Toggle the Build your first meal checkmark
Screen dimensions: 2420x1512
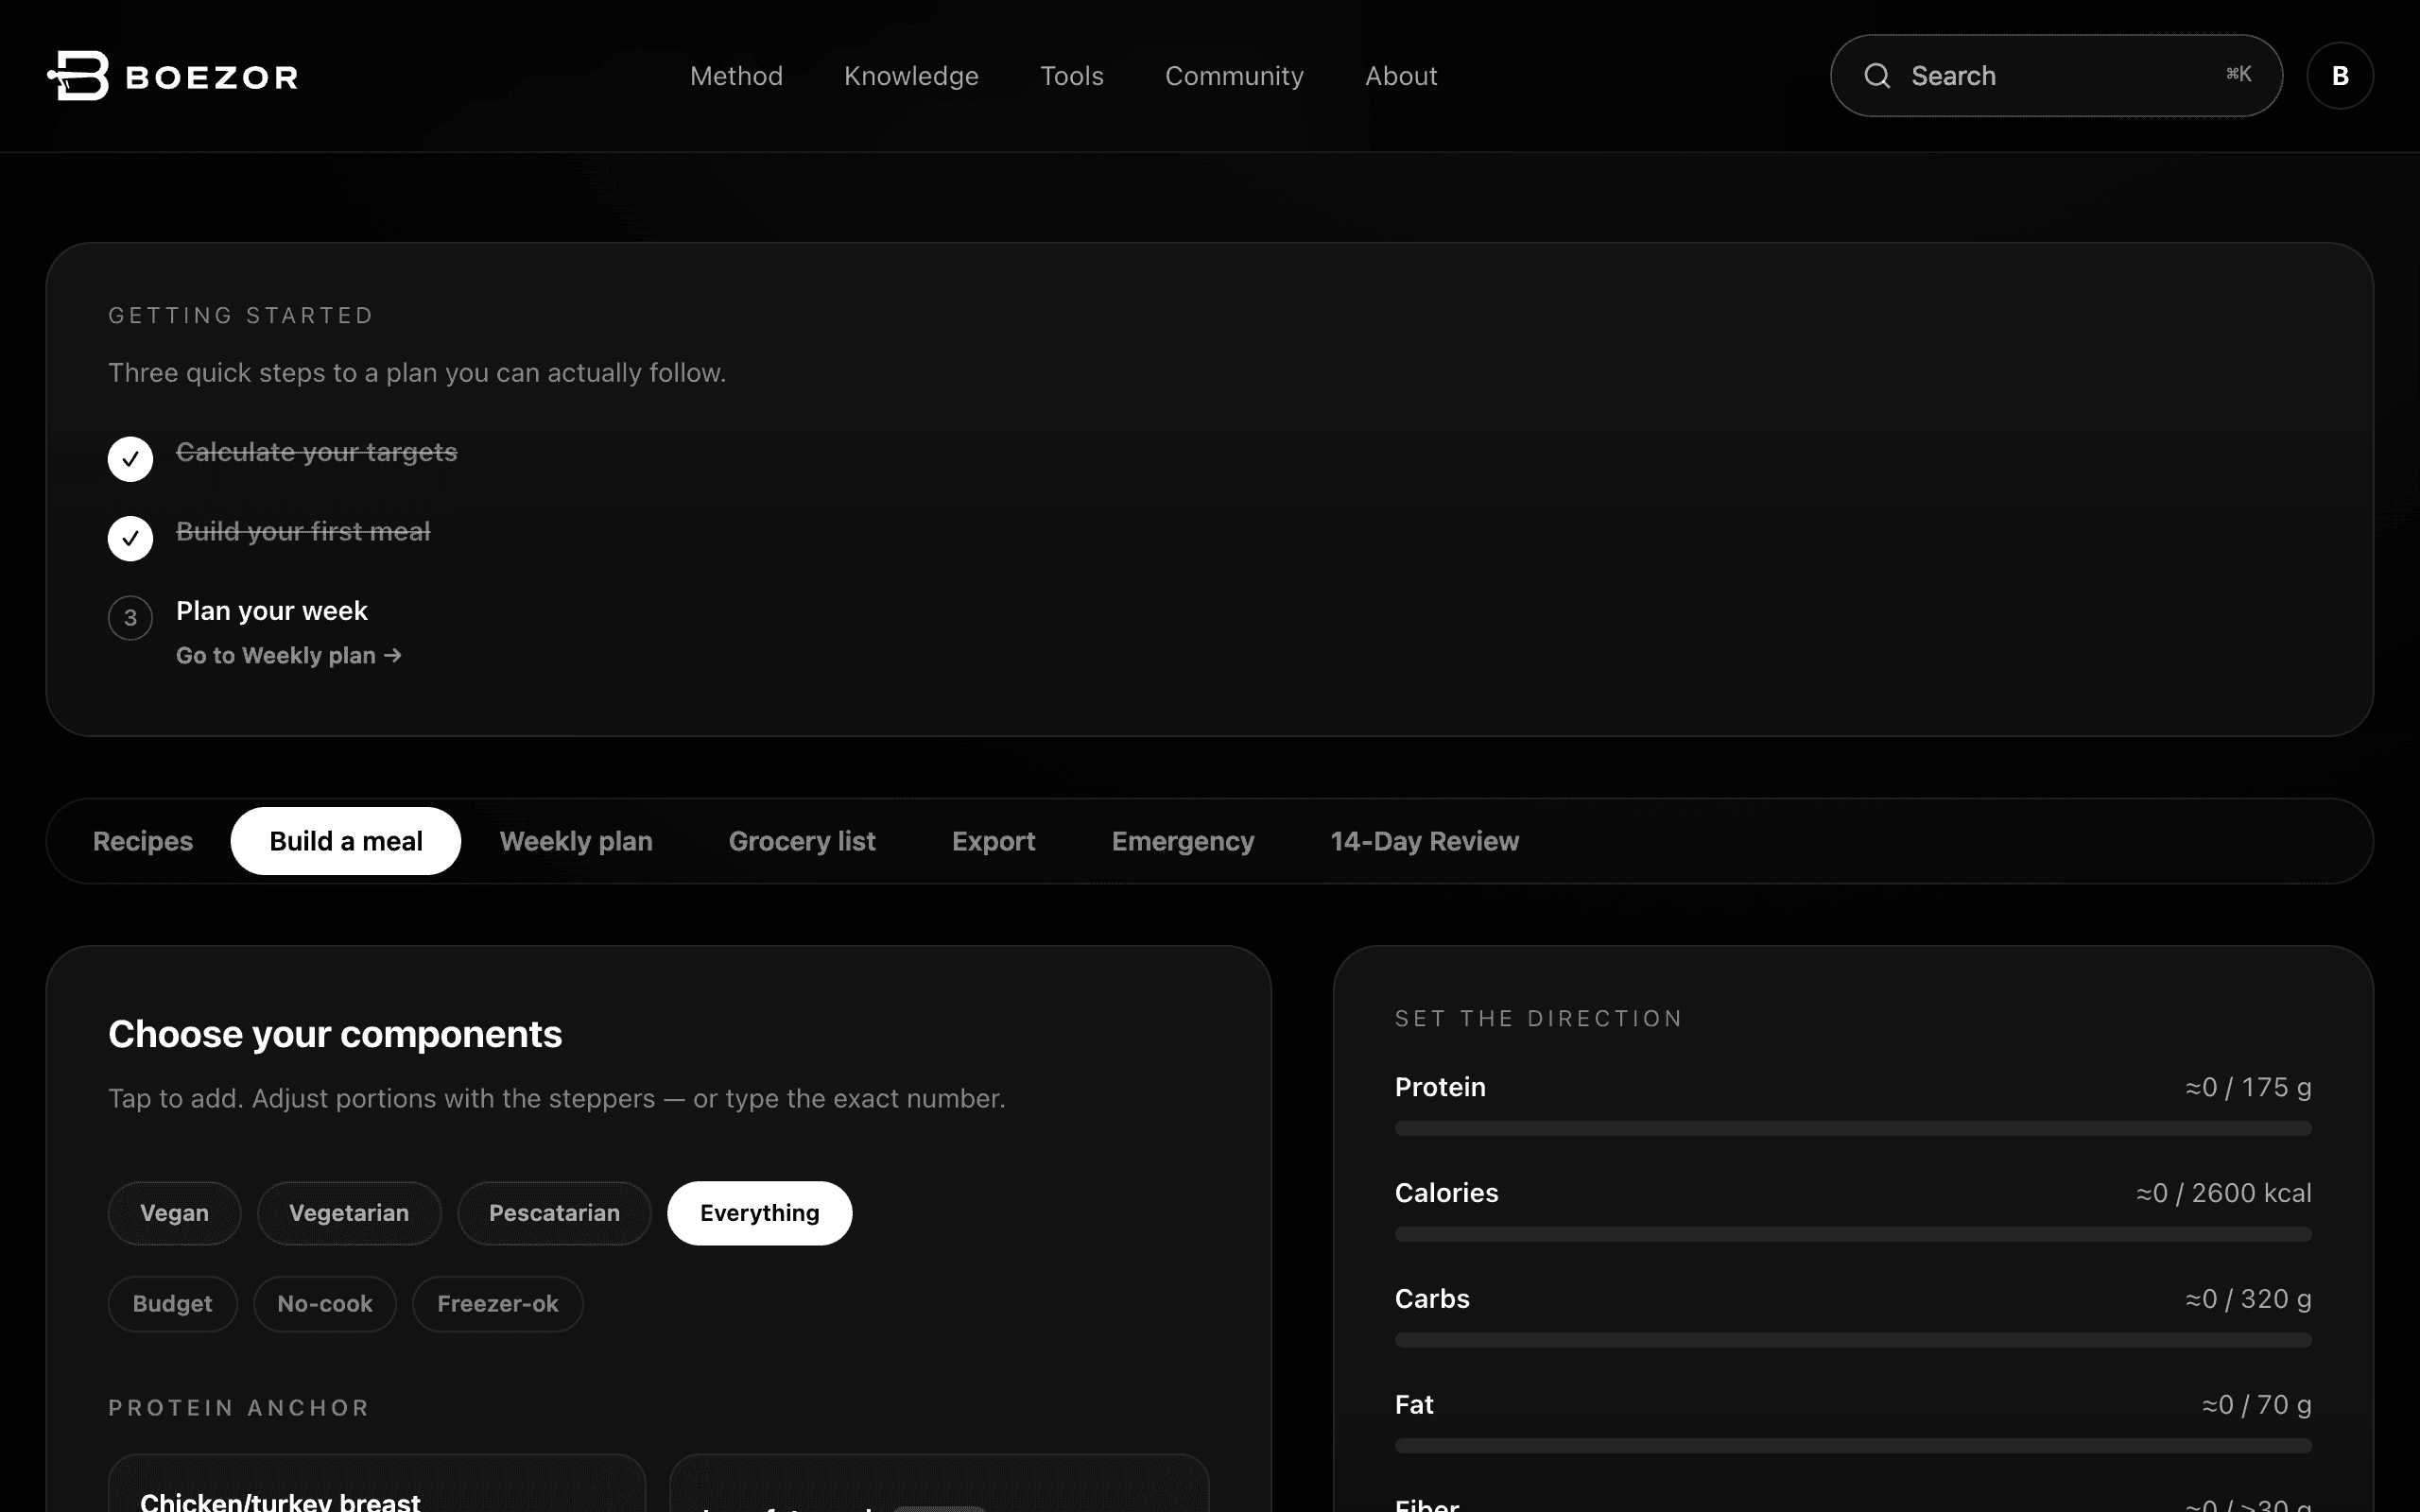click(x=130, y=538)
